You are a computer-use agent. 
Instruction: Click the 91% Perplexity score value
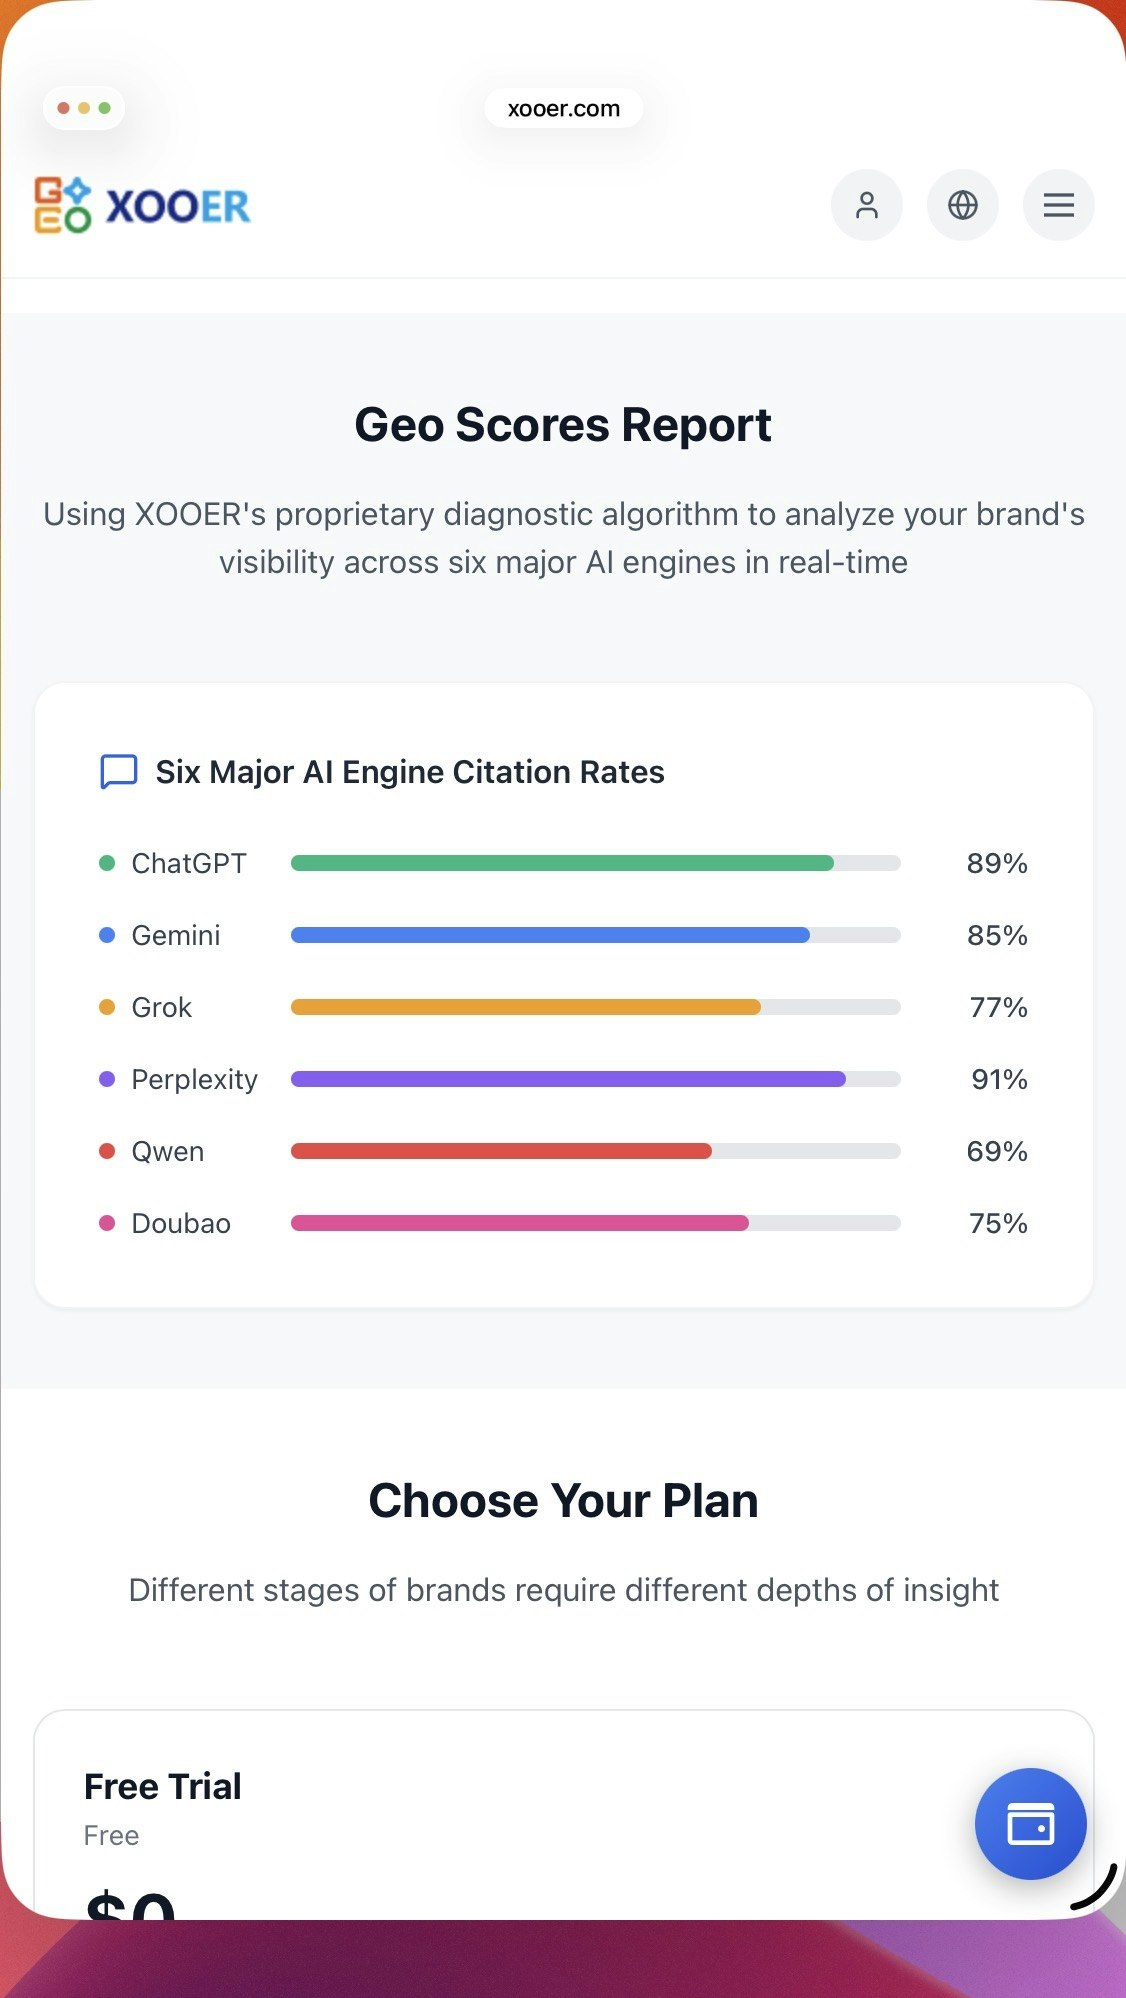coord(997,1079)
